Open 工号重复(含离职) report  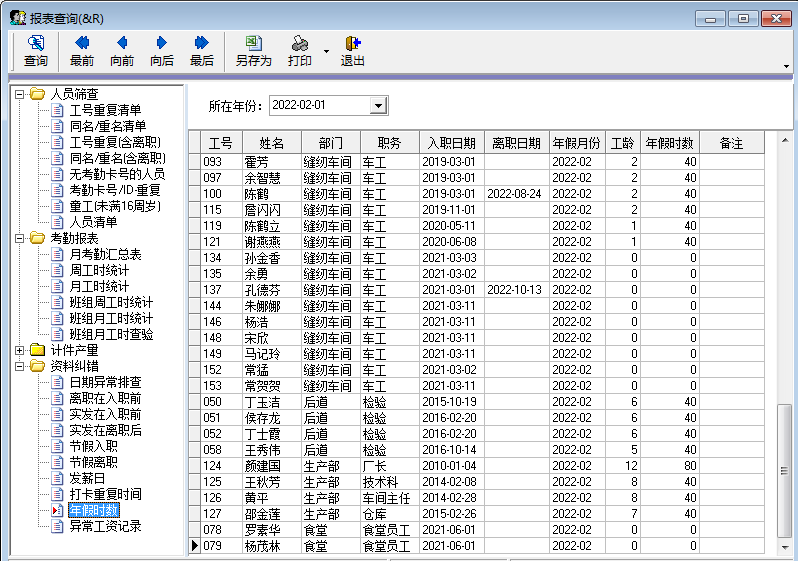coord(115,142)
